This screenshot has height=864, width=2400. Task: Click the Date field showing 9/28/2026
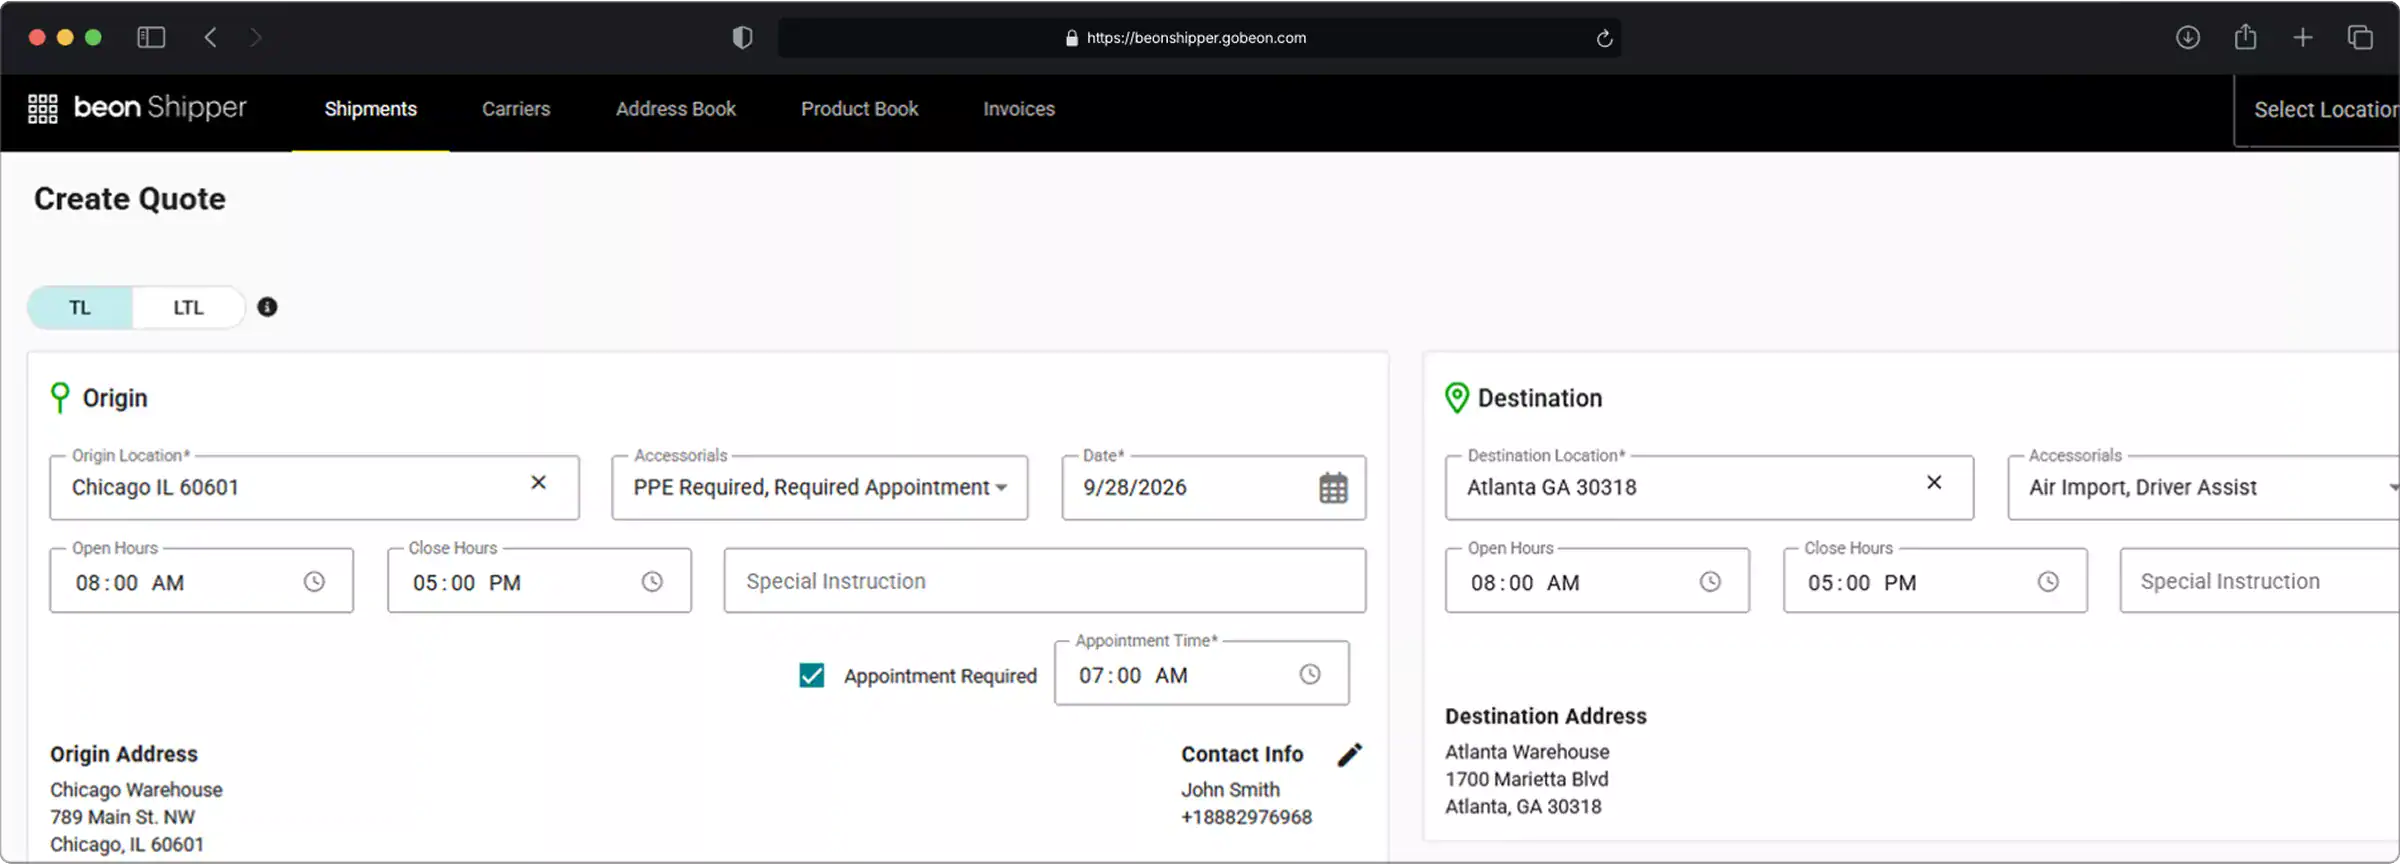click(1214, 488)
